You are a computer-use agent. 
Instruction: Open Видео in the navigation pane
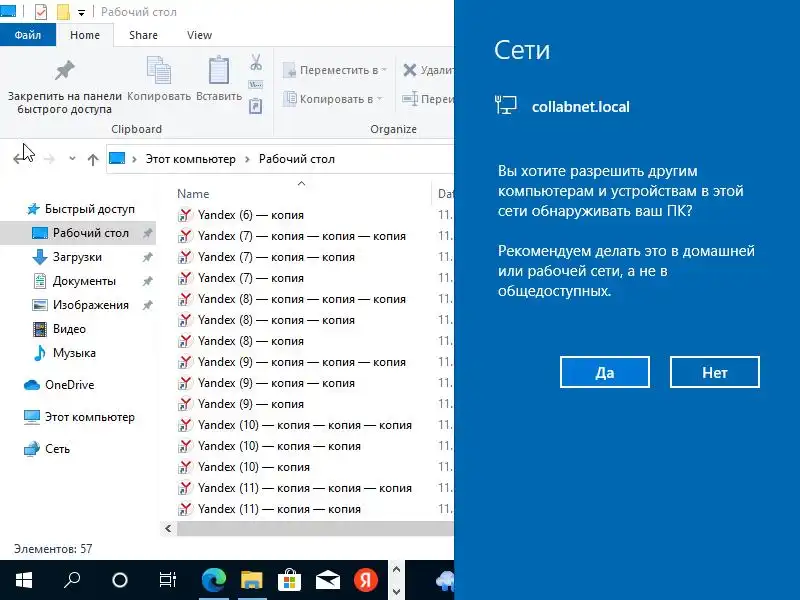click(x=59, y=329)
